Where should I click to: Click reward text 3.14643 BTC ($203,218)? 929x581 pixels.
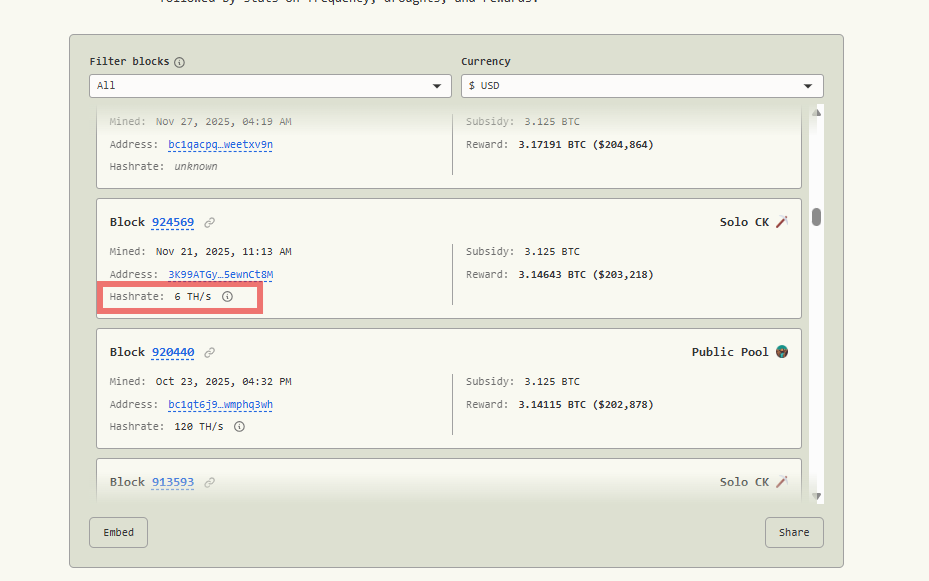tap(586, 274)
